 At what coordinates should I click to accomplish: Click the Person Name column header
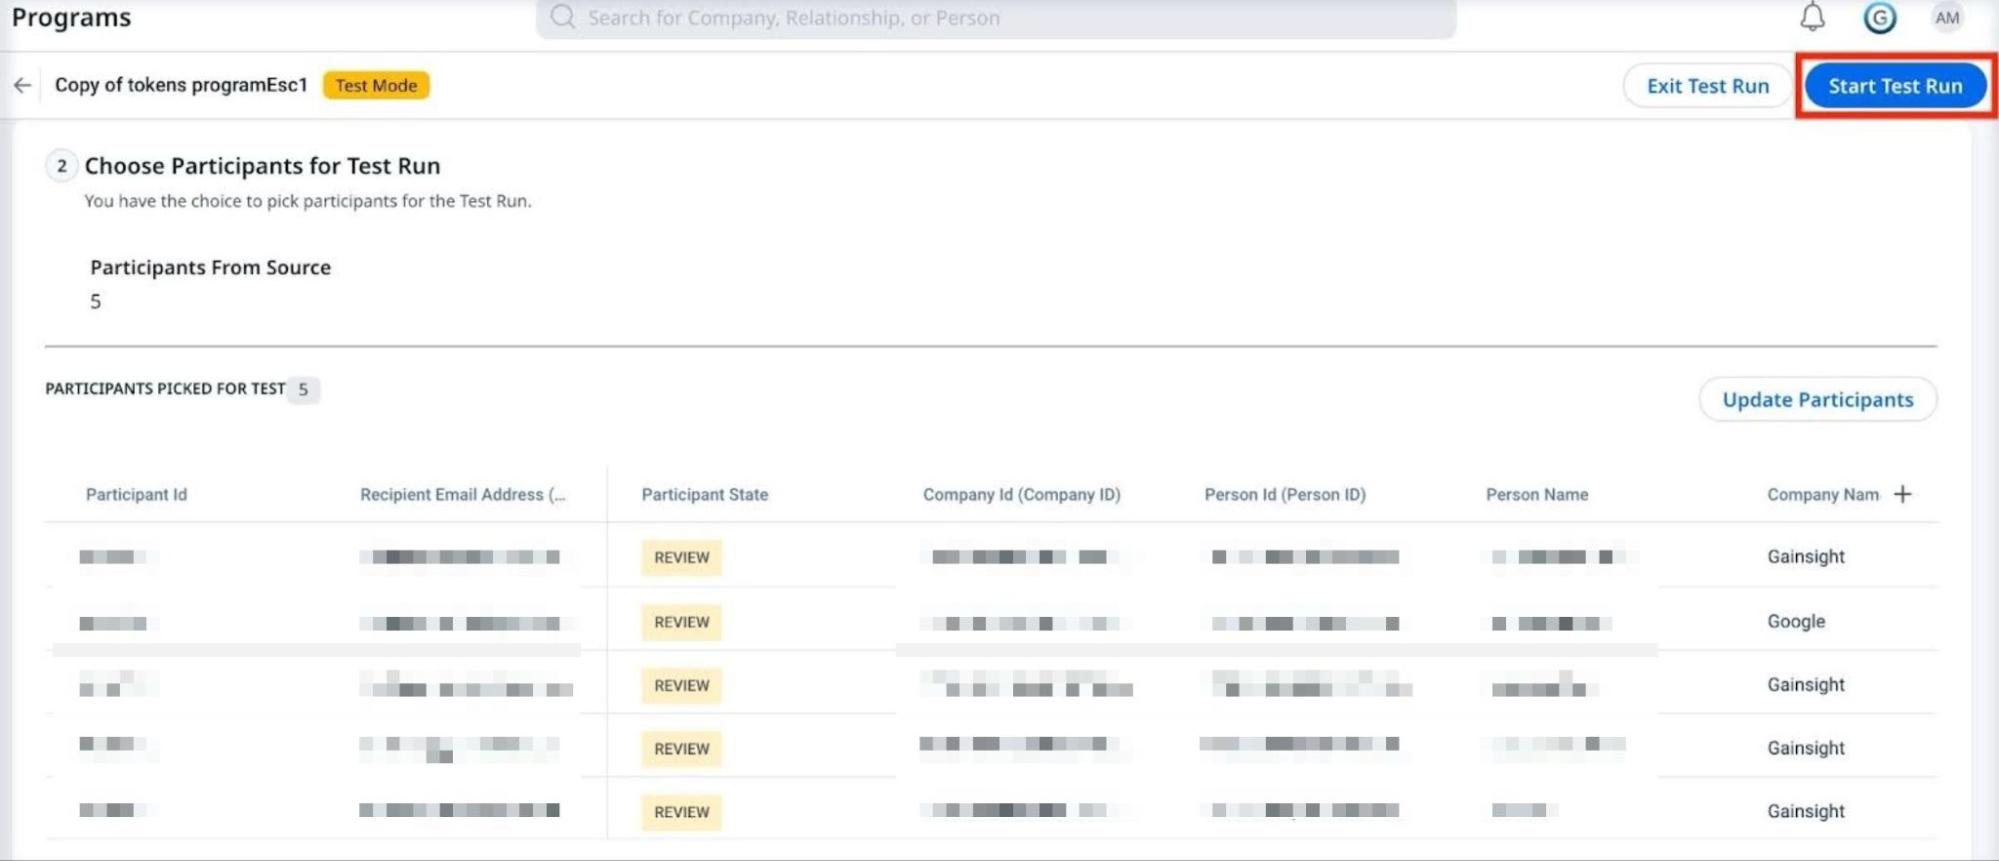pos(1536,495)
